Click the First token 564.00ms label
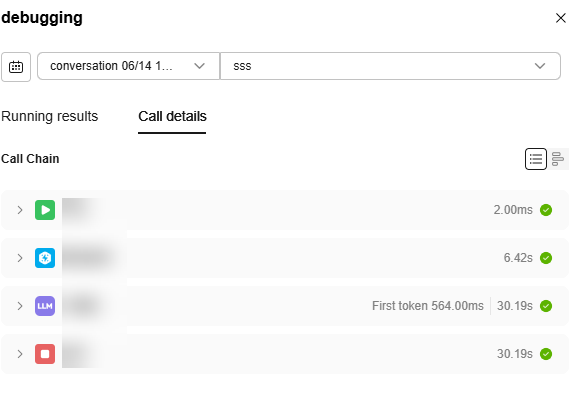The width and height of the screenshot is (571, 402). point(428,306)
